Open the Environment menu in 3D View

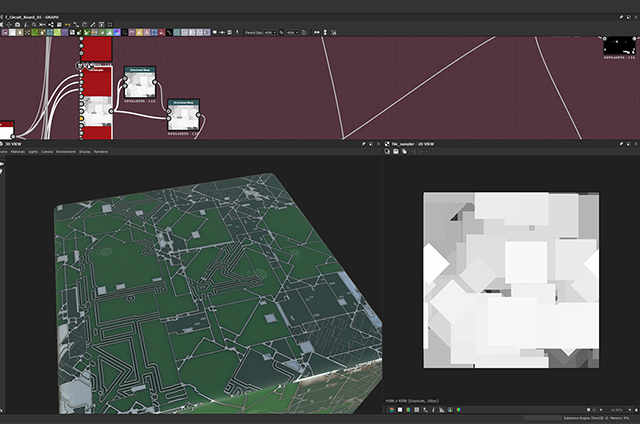coord(66,151)
